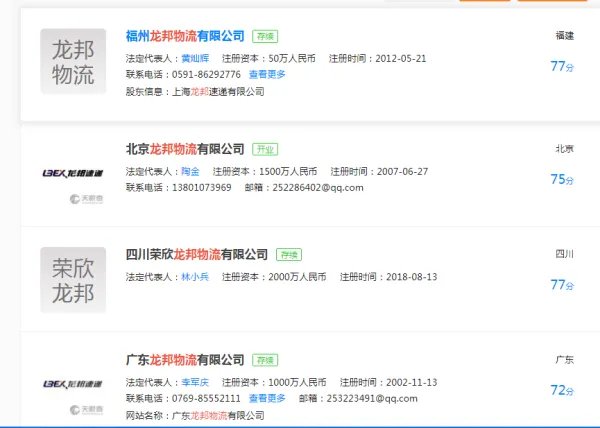Click registered capital 2000万人民币
600x428 pixels.
(x=297, y=277)
